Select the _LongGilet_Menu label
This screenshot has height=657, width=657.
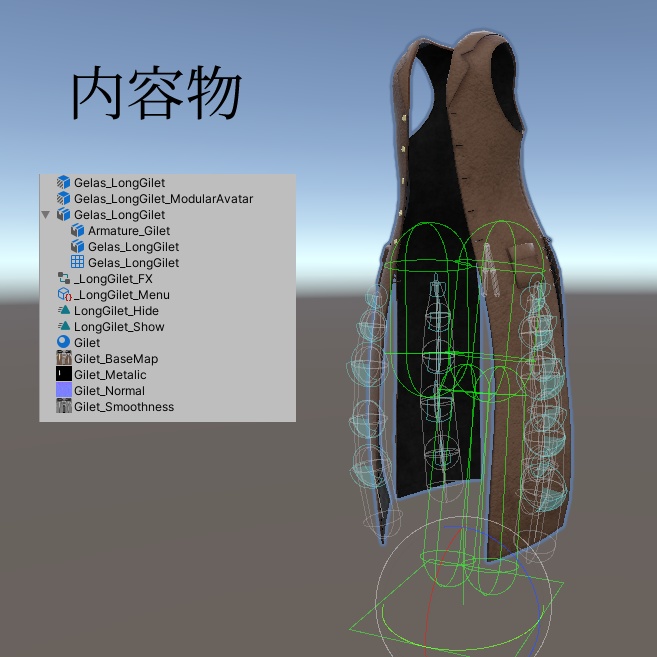point(122,295)
